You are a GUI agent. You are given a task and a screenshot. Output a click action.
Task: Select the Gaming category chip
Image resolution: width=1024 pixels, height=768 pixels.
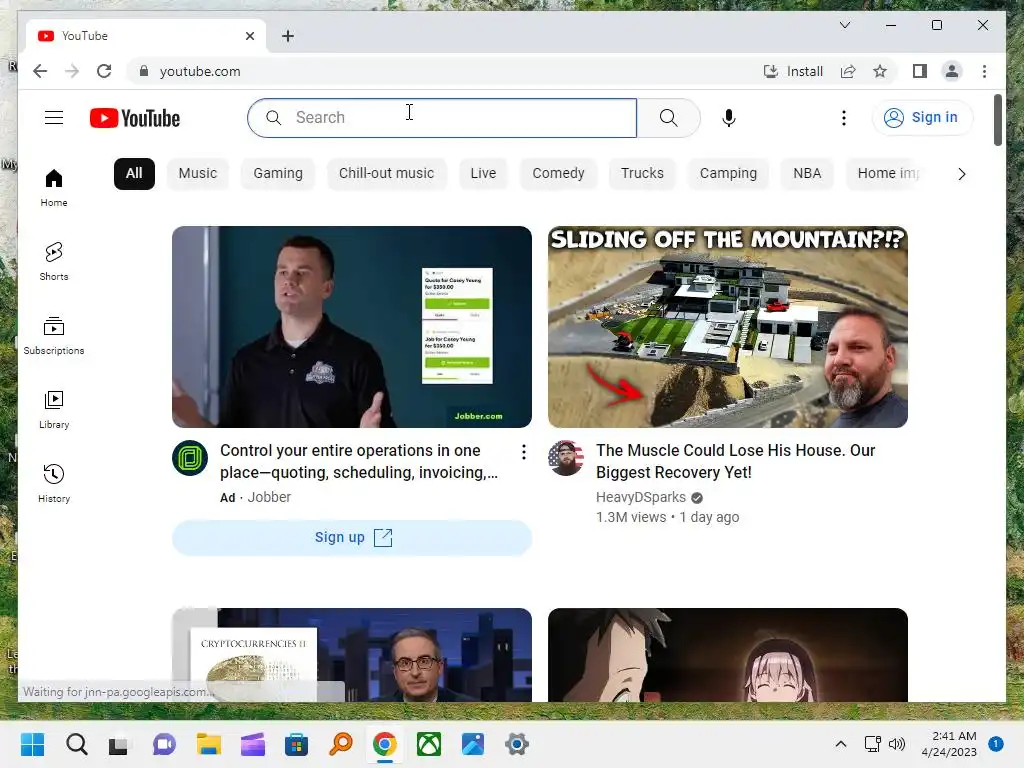[278, 174]
